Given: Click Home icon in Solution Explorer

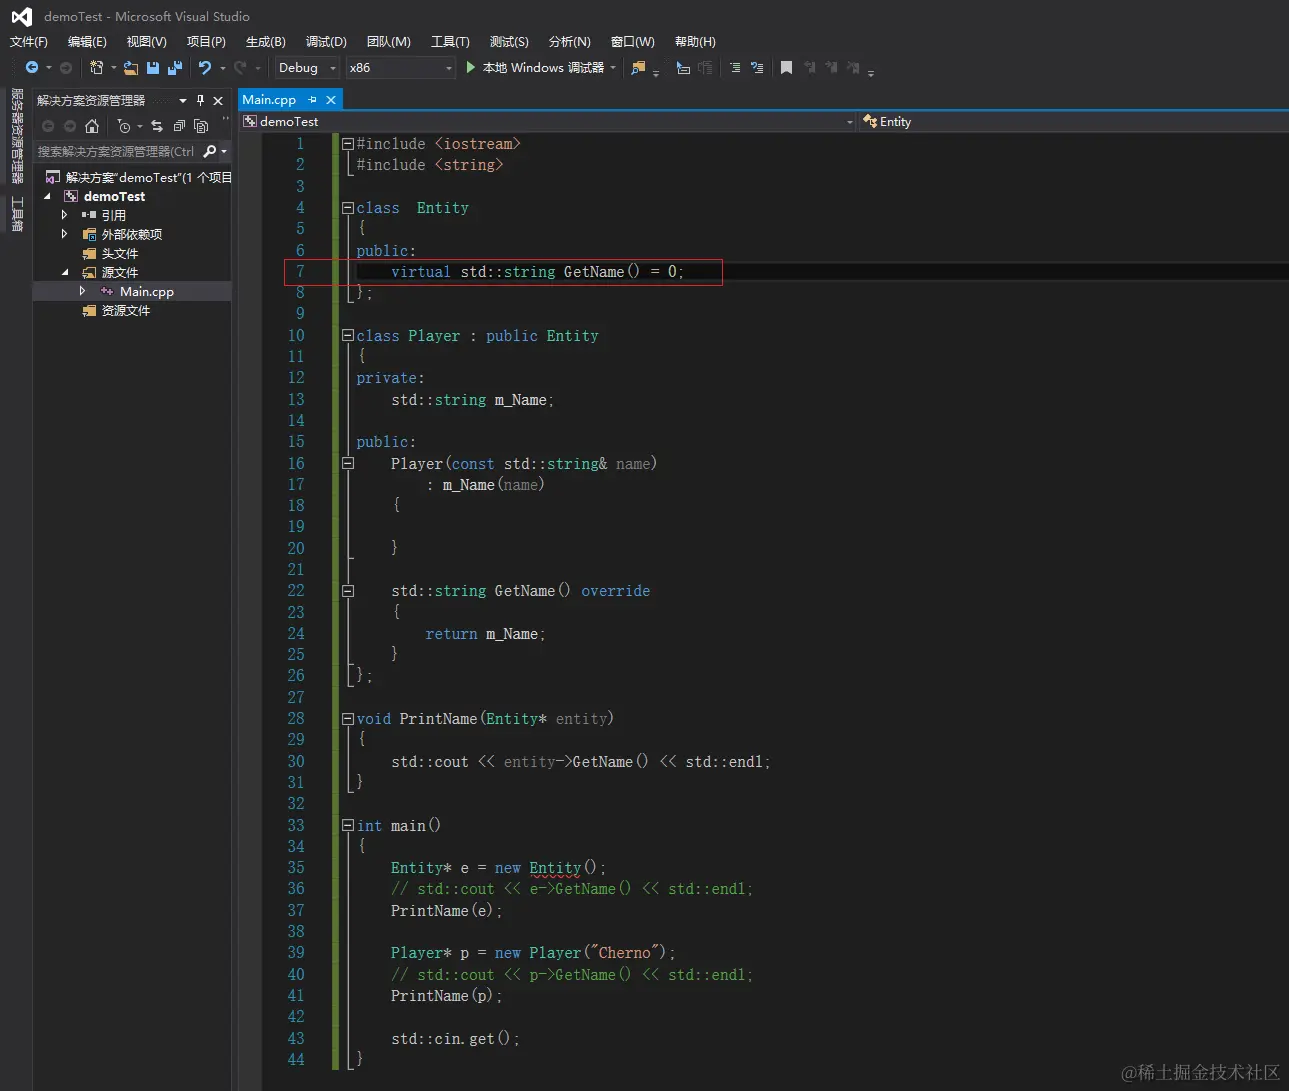Looking at the screenshot, I should [92, 126].
